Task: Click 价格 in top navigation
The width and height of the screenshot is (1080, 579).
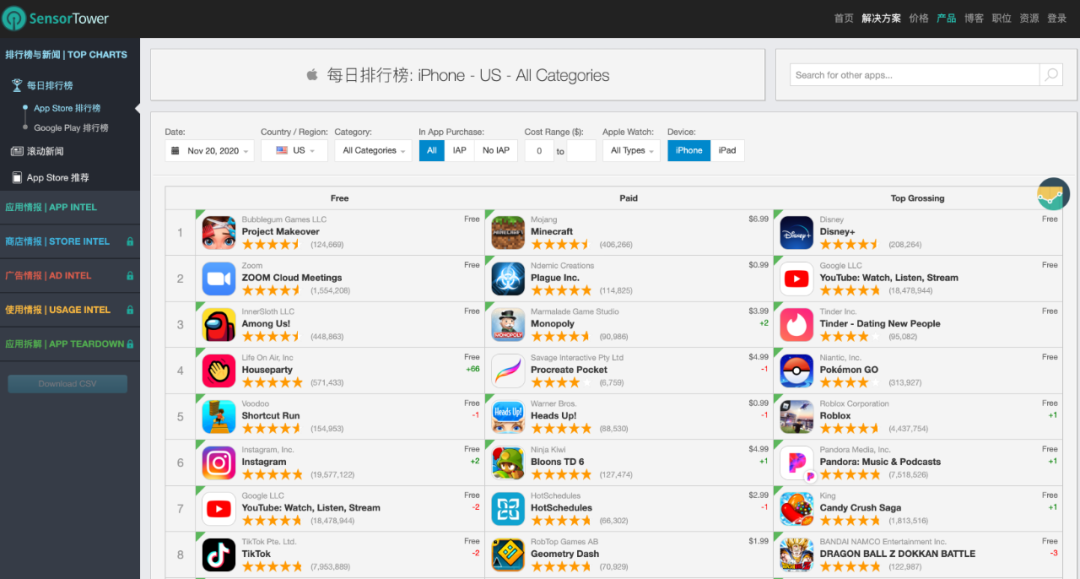Action: [918, 19]
